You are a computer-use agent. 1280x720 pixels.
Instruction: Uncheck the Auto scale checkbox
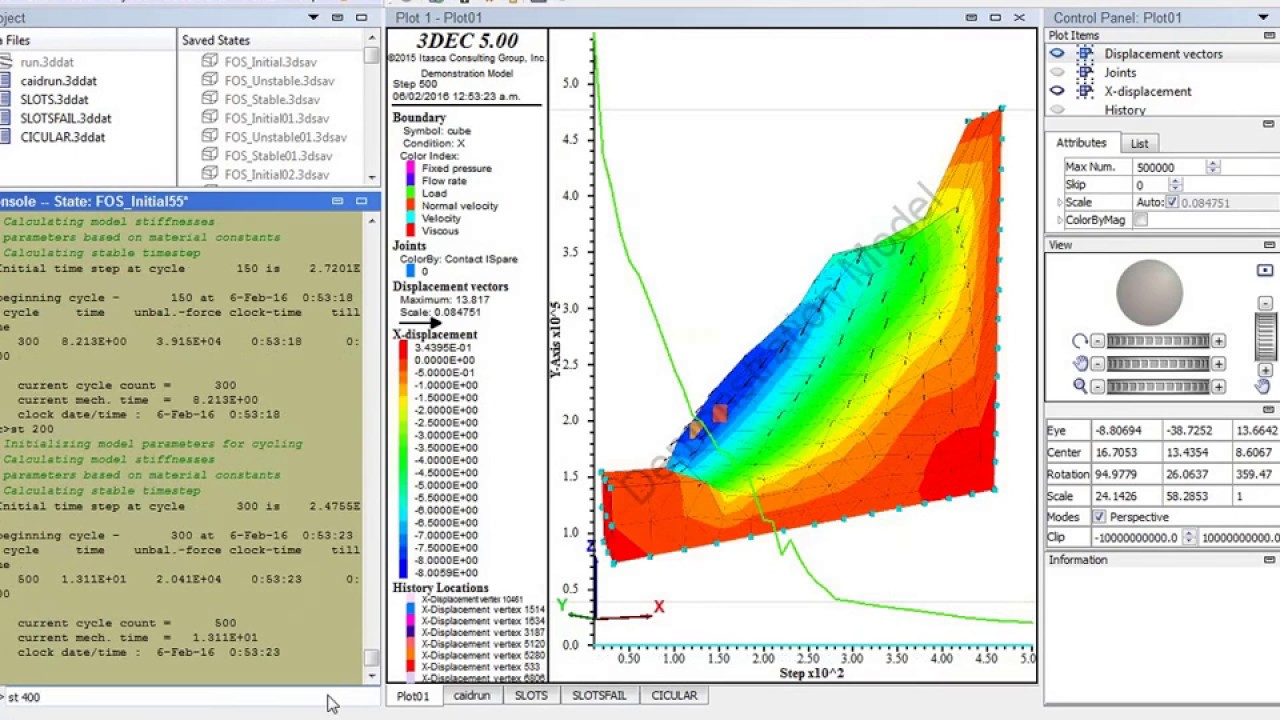point(1172,203)
